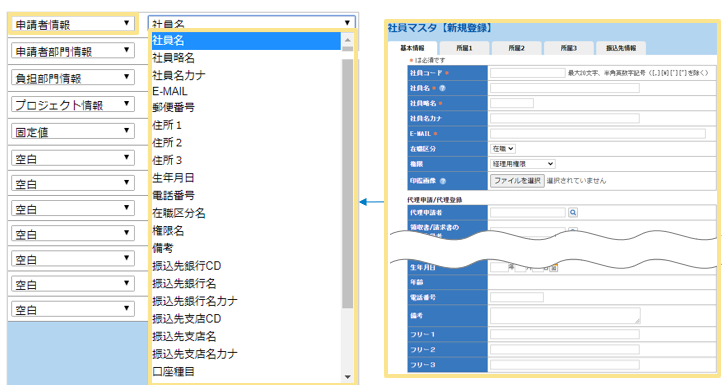The width and height of the screenshot is (726, 385).
Task: Open help icon beside 社員名 label
Action: click(x=442, y=88)
